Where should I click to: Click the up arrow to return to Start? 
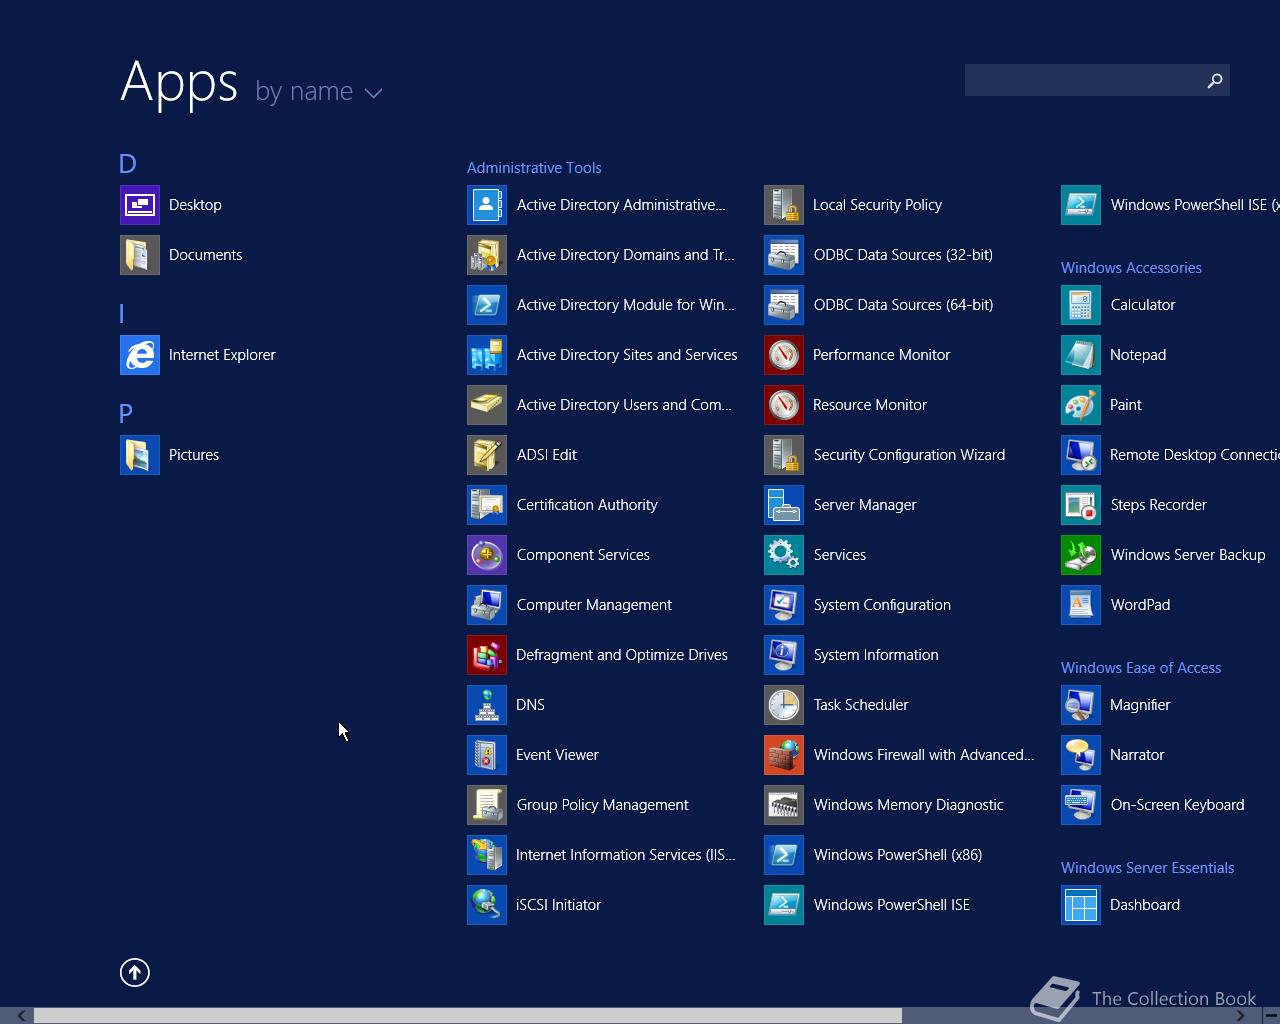click(135, 972)
